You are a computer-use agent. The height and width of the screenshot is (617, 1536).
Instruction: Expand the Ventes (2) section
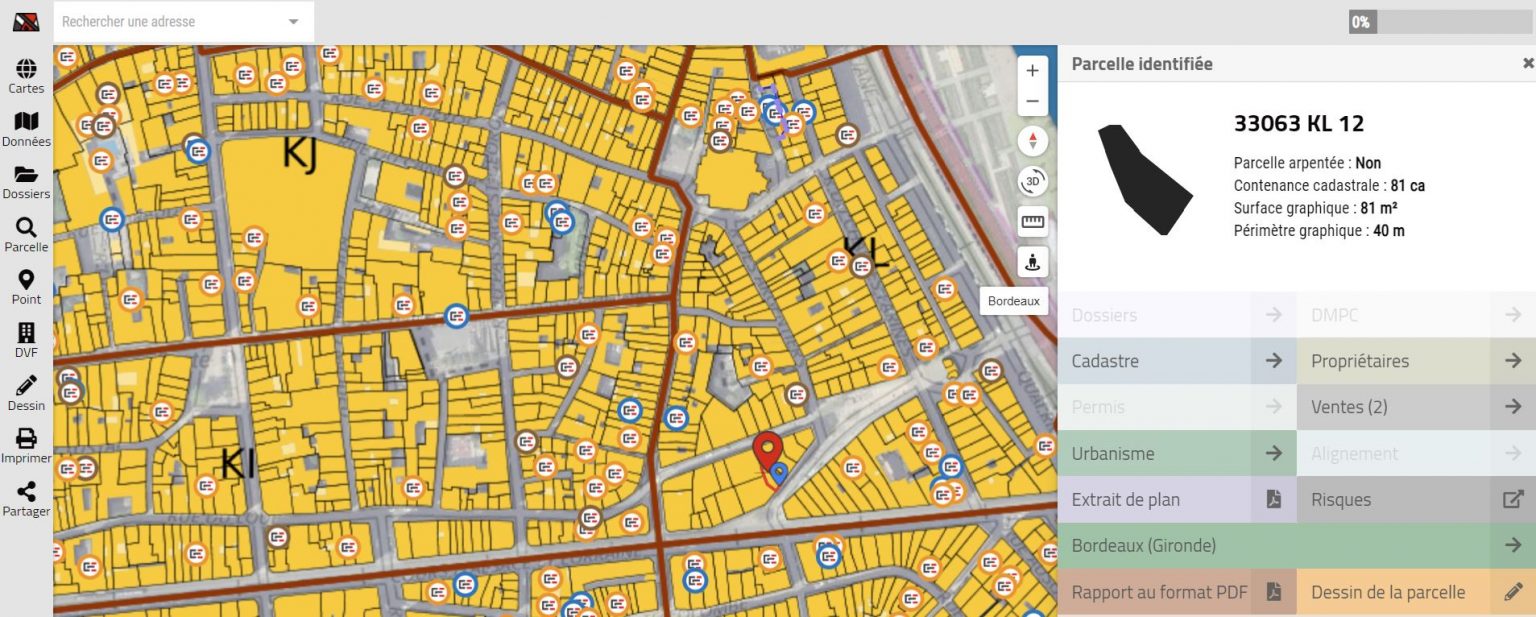pos(1416,407)
